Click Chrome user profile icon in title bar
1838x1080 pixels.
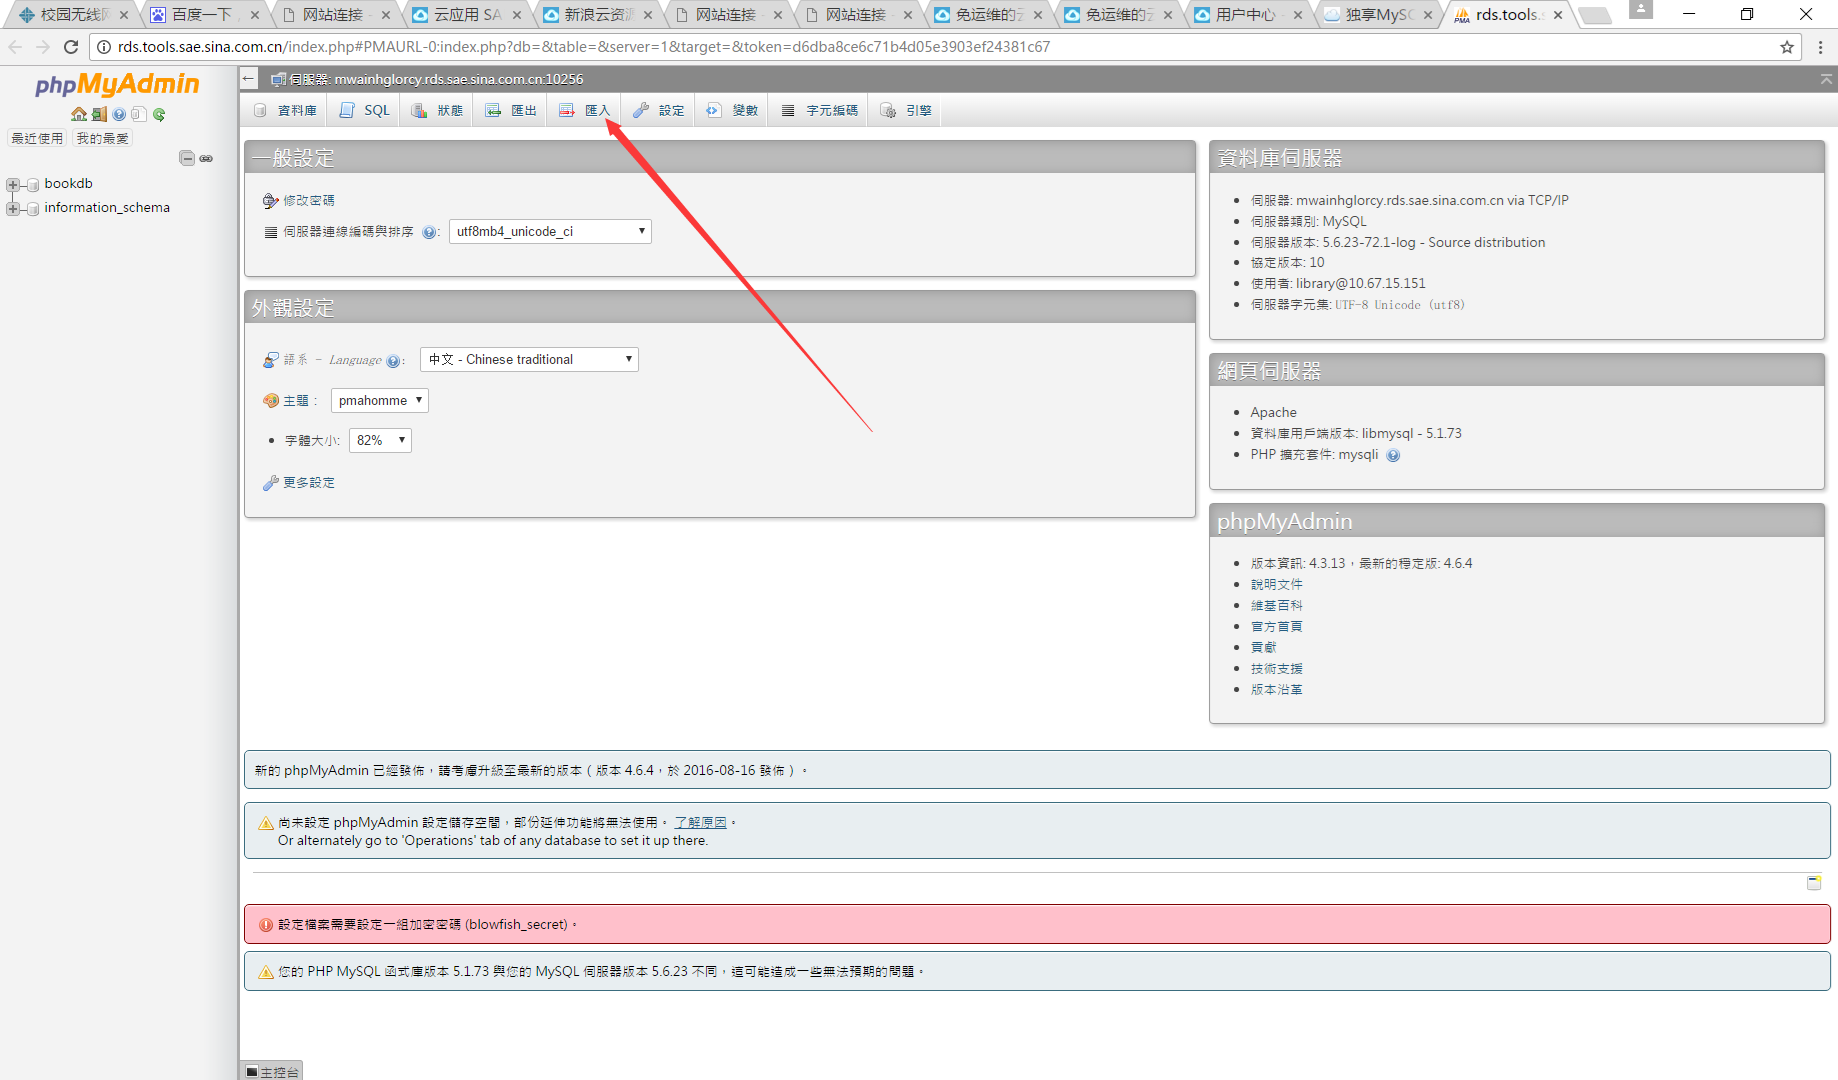[1641, 11]
